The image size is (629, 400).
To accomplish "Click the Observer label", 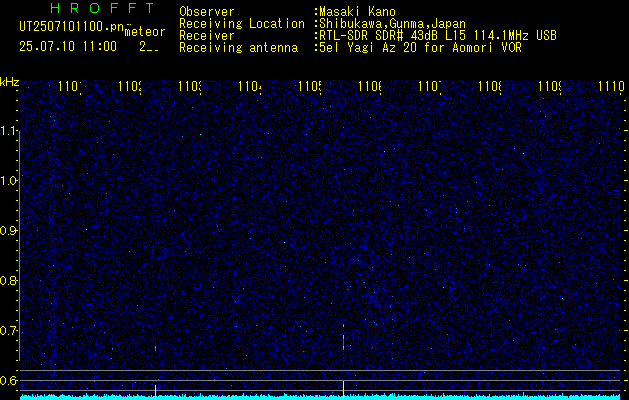I will (x=207, y=12).
